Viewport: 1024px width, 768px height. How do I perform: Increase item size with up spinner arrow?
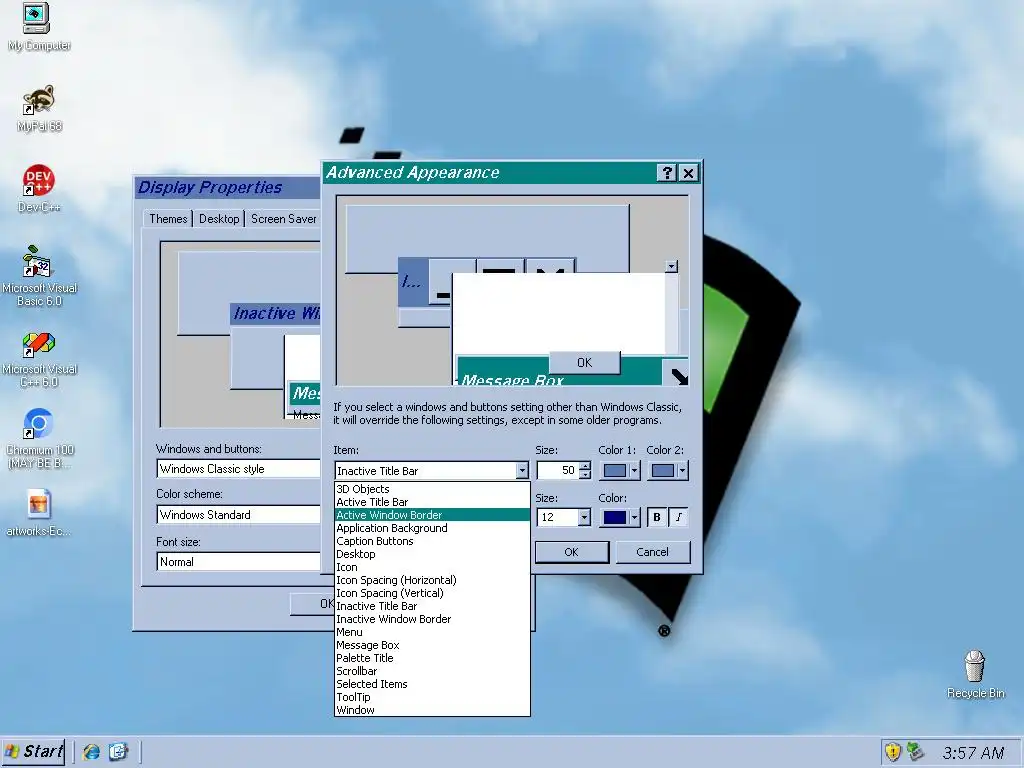click(585, 466)
